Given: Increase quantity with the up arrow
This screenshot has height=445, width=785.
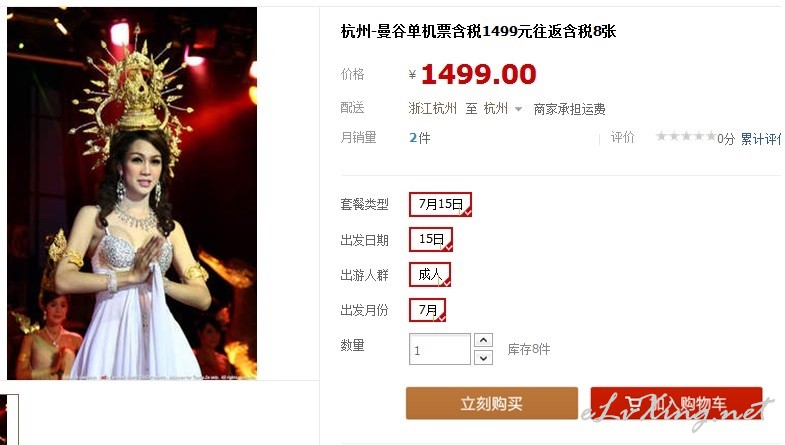Looking at the screenshot, I should click(x=483, y=340).
